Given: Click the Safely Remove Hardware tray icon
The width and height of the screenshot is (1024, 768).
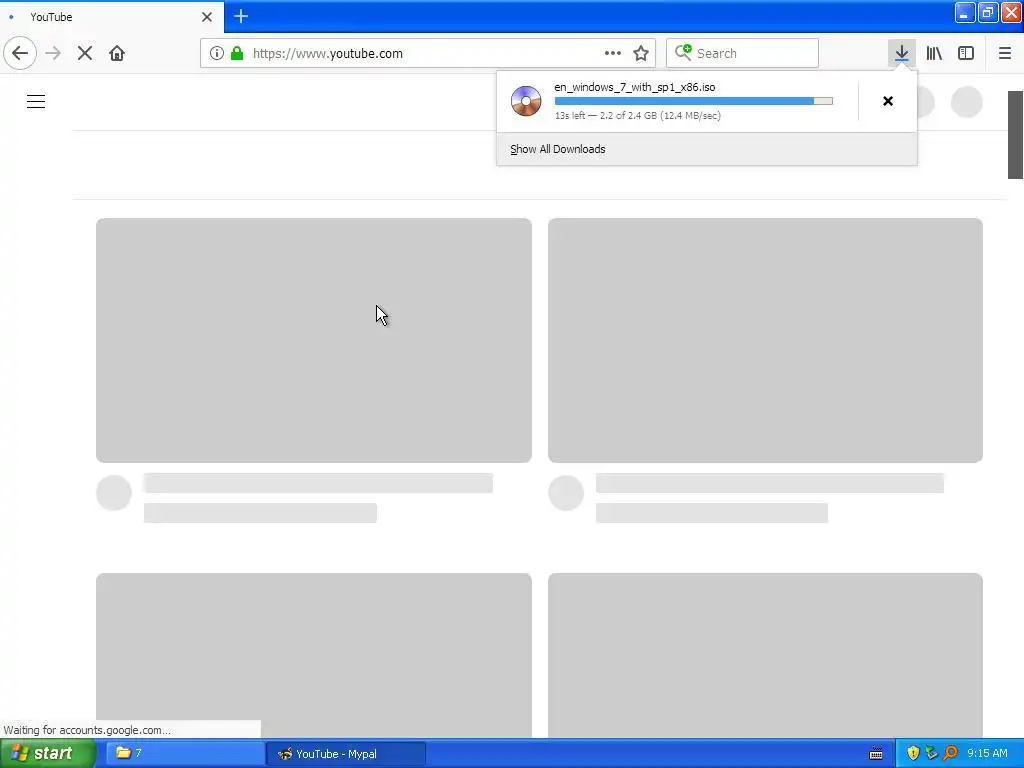Looking at the screenshot, I should tap(931, 754).
